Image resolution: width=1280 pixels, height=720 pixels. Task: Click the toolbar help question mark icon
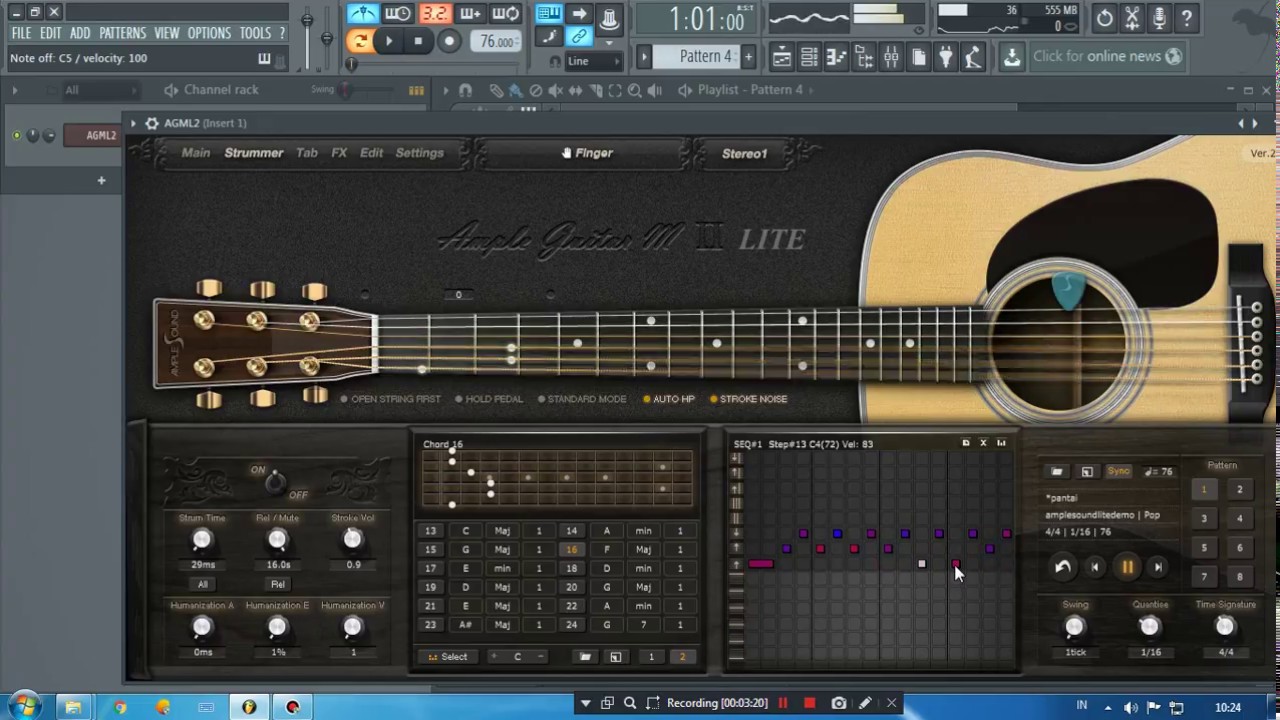(1186, 18)
